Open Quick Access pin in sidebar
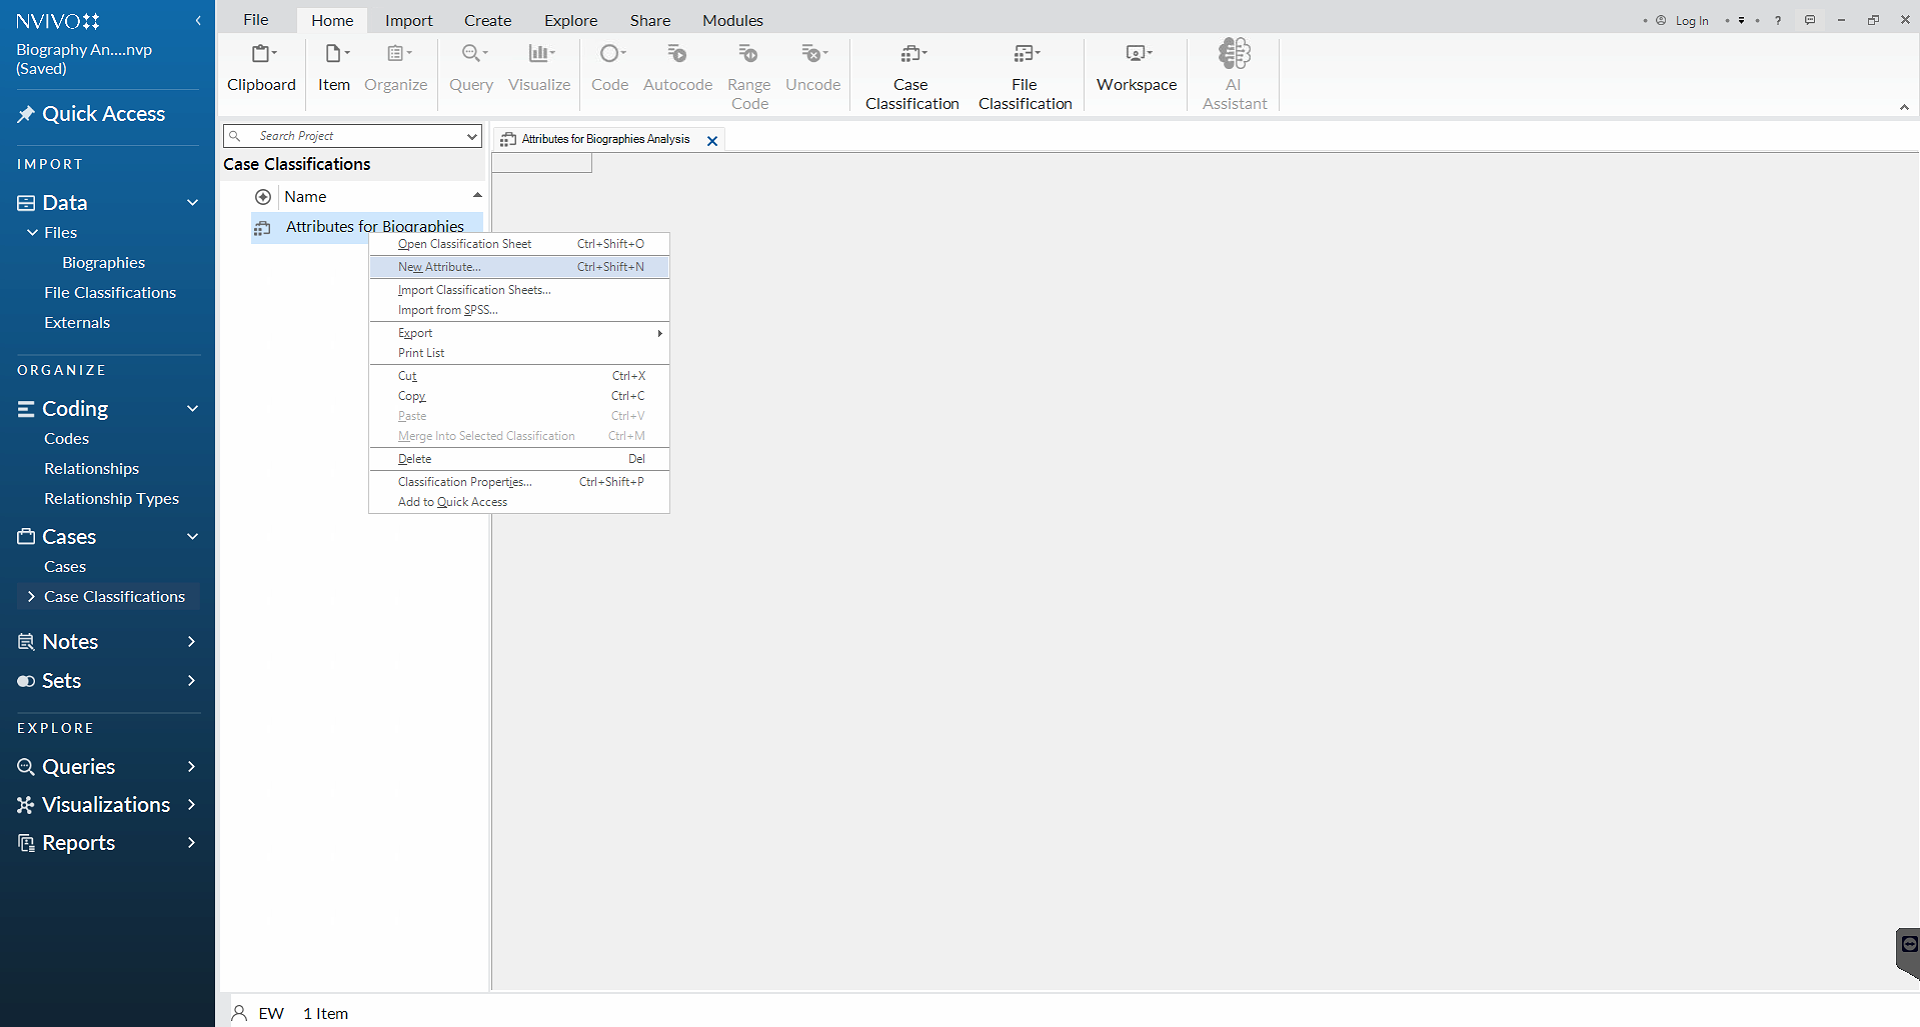The height and width of the screenshot is (1027, 1920). (27, 114)
